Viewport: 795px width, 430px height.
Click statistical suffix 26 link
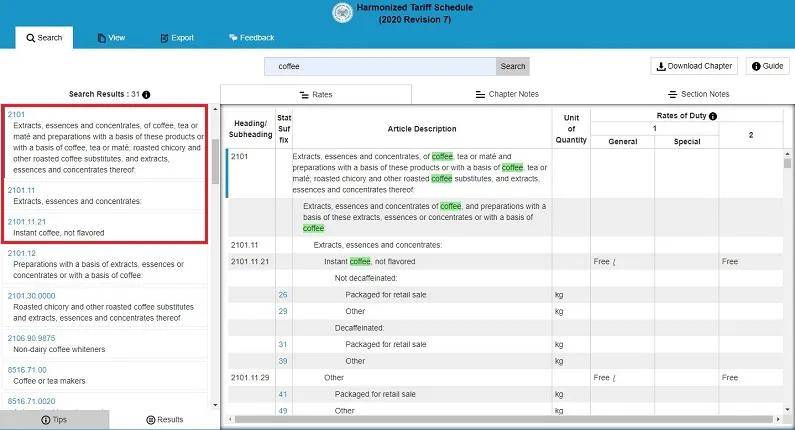pos(283,295)
